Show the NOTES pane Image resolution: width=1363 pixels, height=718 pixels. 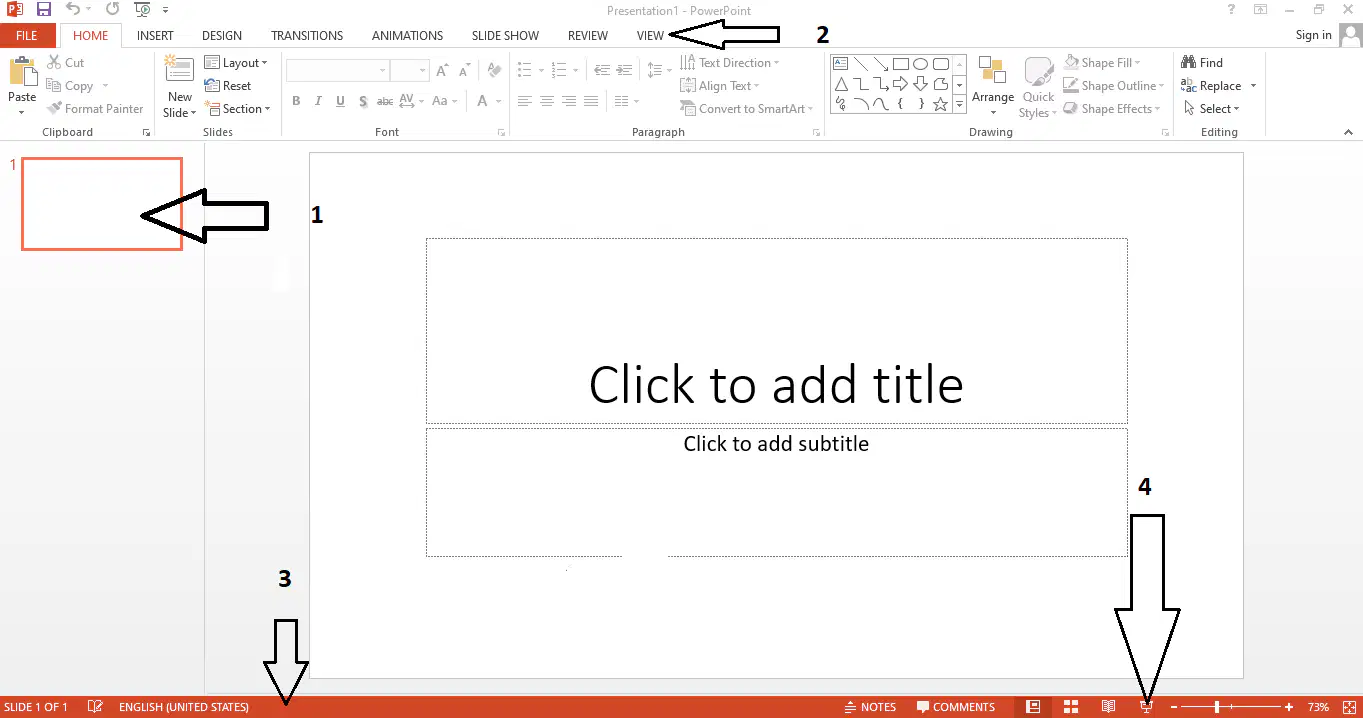[x=870, y=707]
